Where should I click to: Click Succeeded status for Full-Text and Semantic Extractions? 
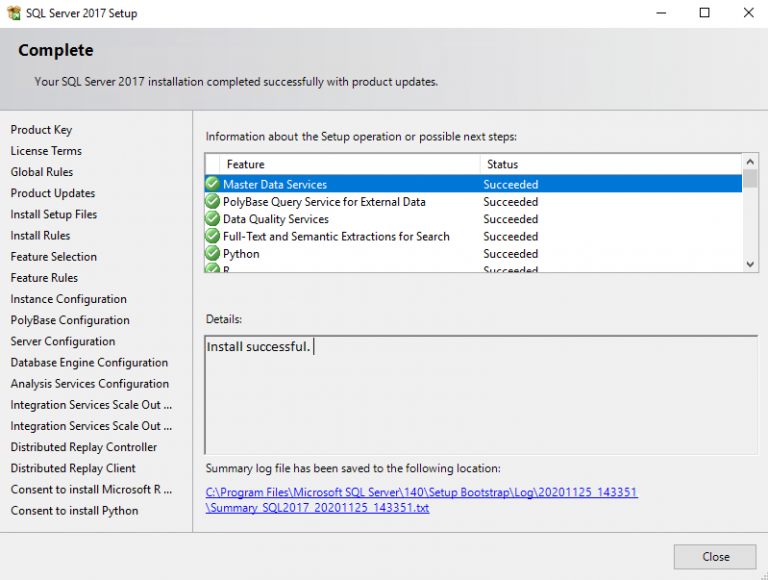tap(510, 237)
